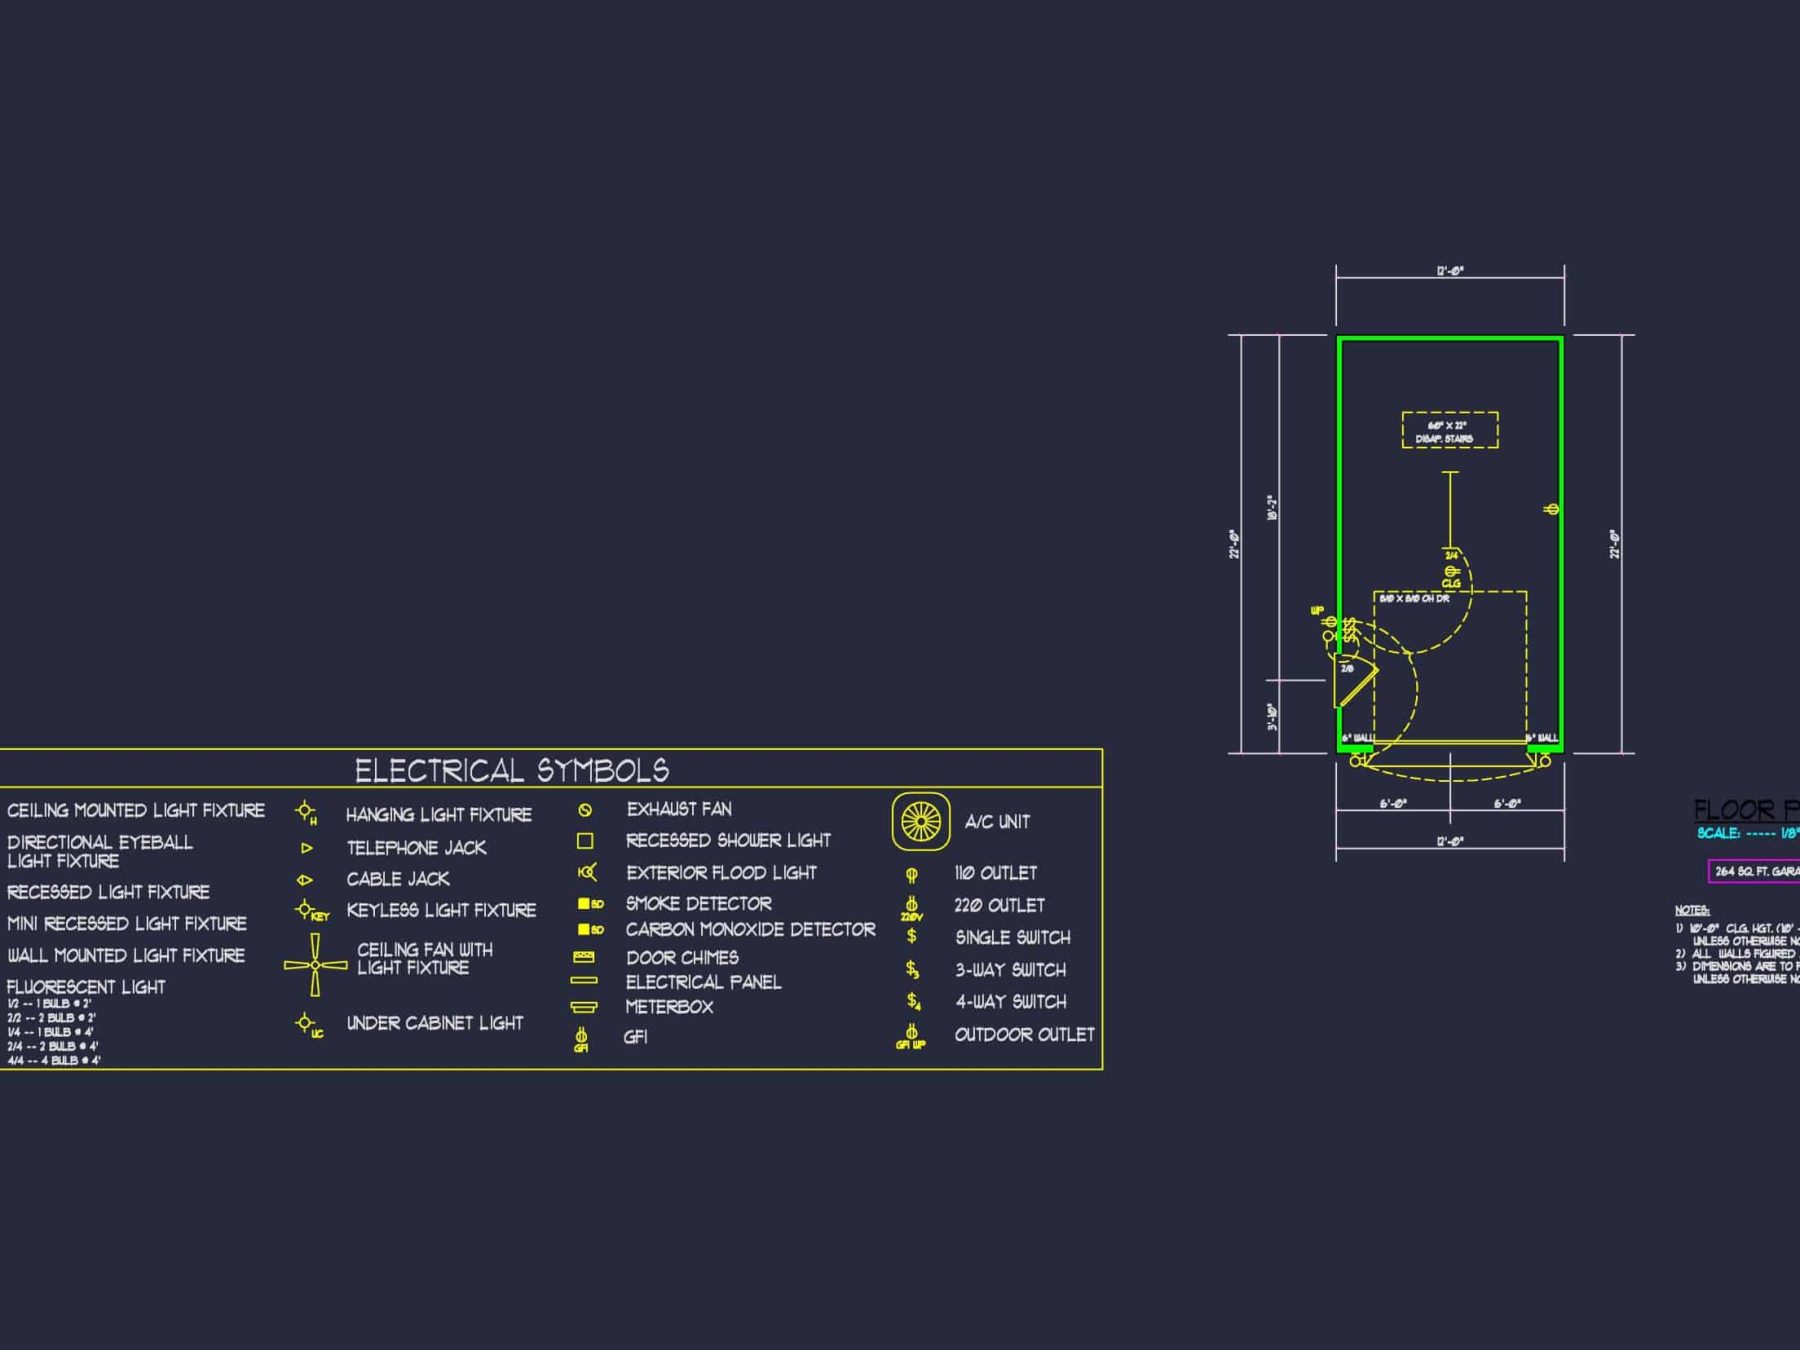The image size is (1800, 1350).
Task: Click the DIRECTIONAL EYEBALL LIGHT FIXTURE label
Action: [100, 851]
